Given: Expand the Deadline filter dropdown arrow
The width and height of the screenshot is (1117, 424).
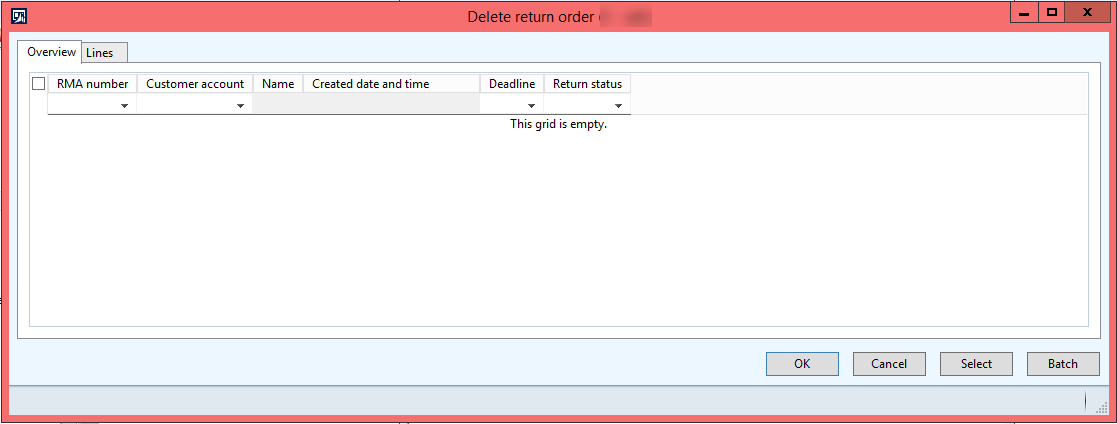Looking at the screenshot, I should coord(531,105).
